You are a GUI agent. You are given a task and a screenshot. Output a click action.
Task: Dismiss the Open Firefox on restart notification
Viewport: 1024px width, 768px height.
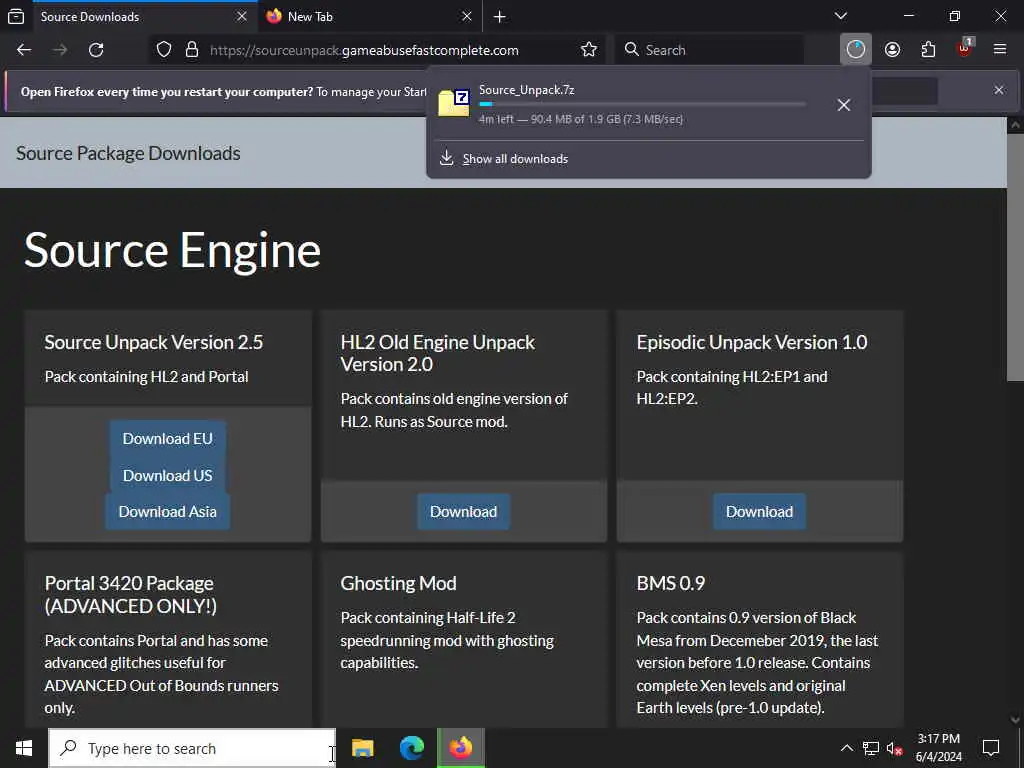click(999, 90)
